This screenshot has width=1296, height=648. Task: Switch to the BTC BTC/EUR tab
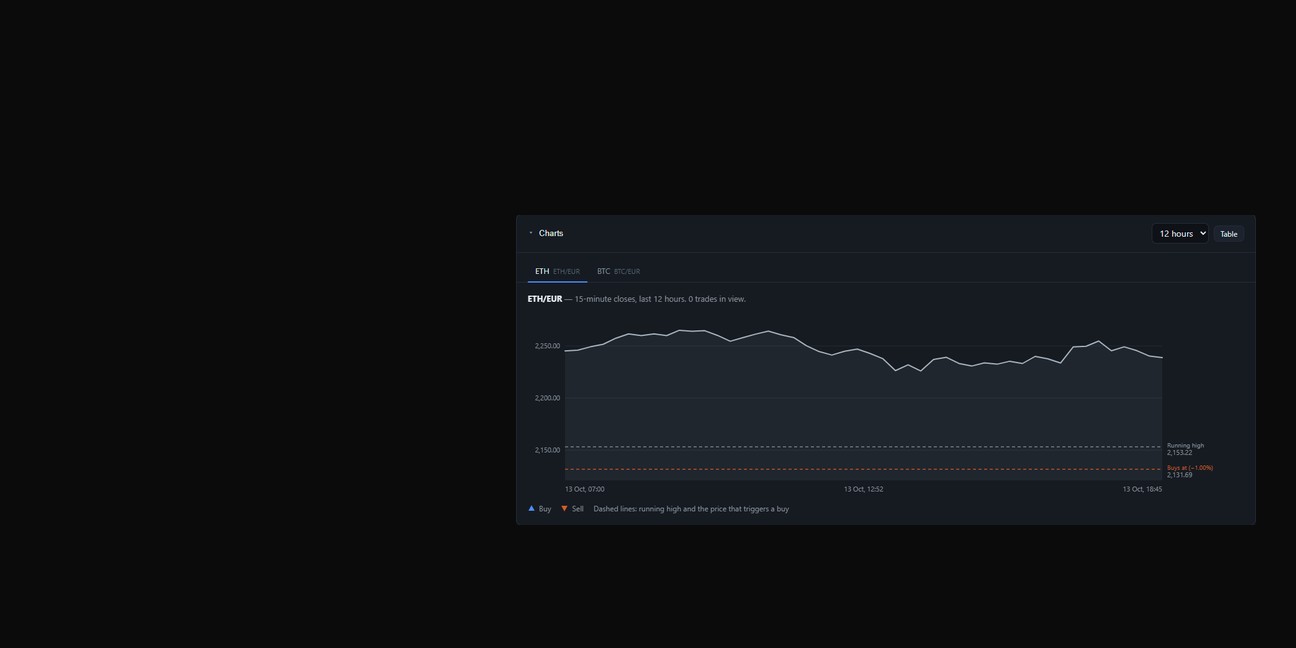pyautogui.click(x=618, y=271)
